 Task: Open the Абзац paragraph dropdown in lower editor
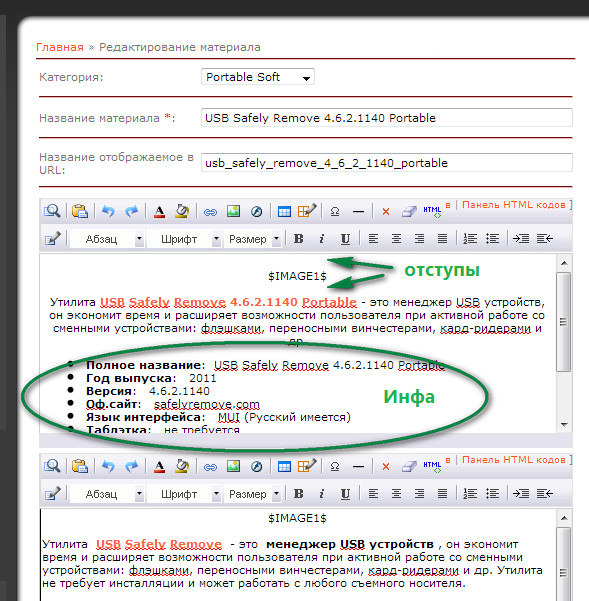tap(107, 494)
